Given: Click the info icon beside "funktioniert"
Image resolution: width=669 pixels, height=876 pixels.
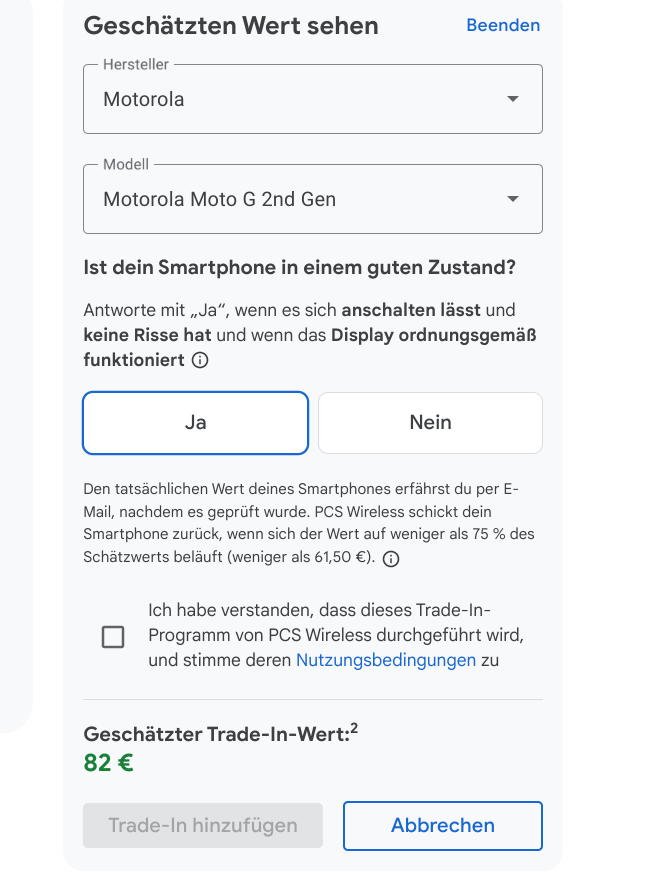Looking at the screenshot, I should click(199, 361).
